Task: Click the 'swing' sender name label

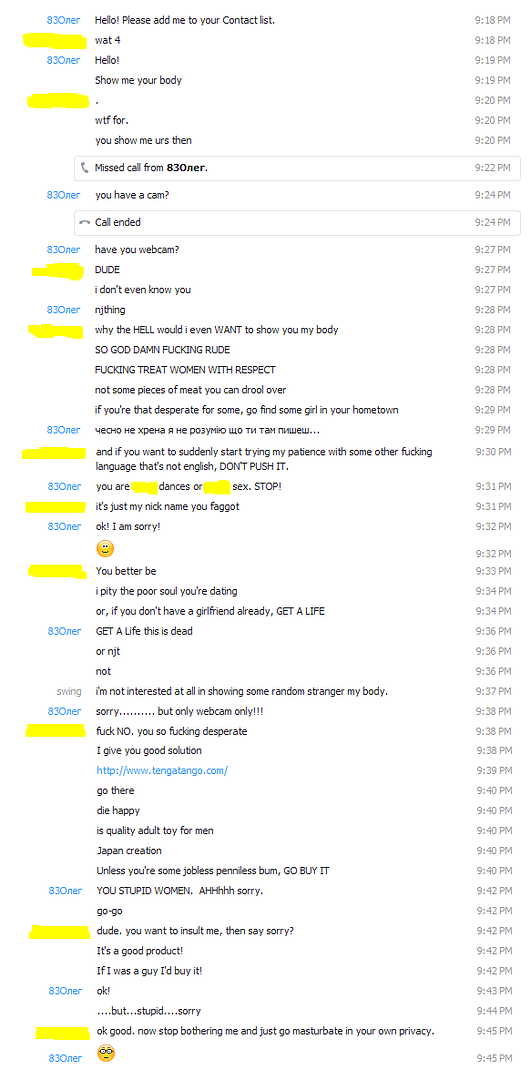Action: click(x=69, y=691)
